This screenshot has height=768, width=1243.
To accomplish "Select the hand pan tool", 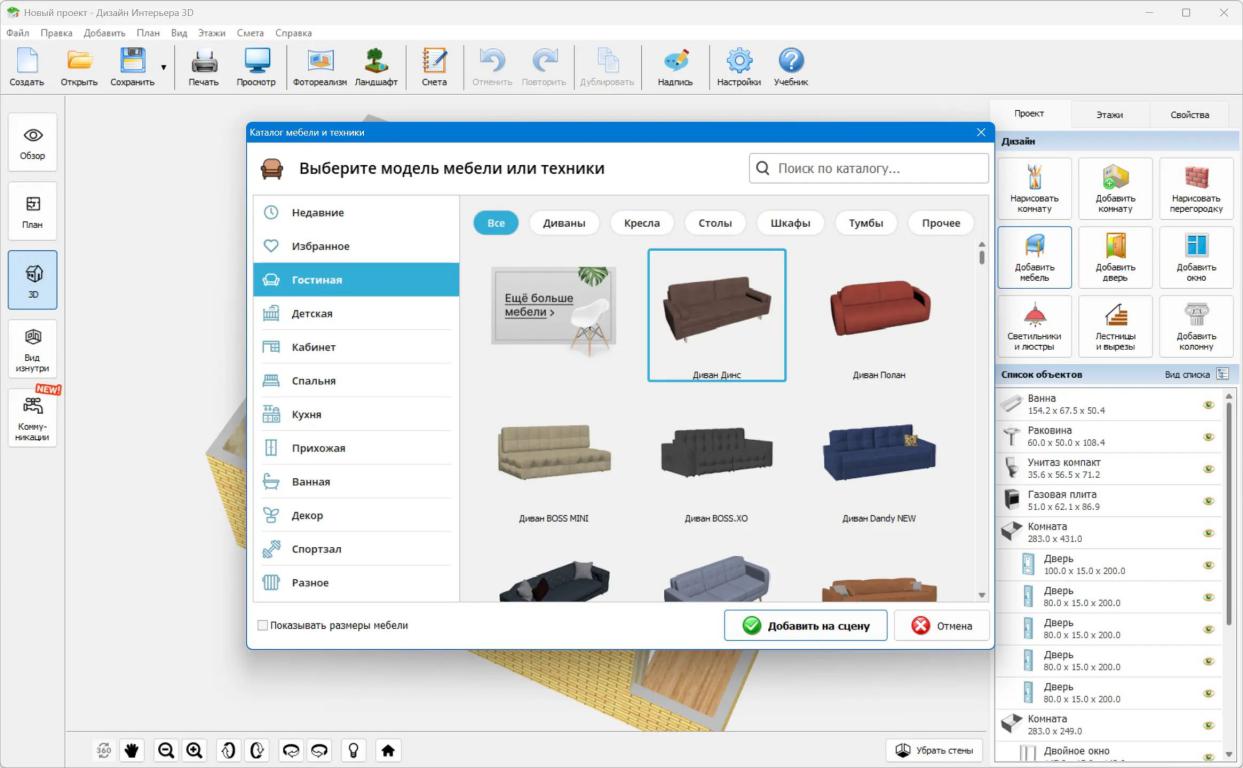I will click(x=131, y=750).
